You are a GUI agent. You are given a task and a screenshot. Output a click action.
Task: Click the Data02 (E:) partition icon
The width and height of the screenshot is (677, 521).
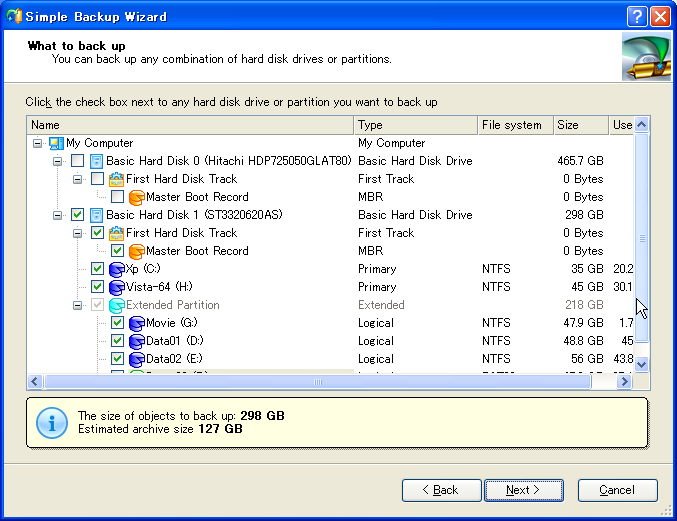point(136,359)
